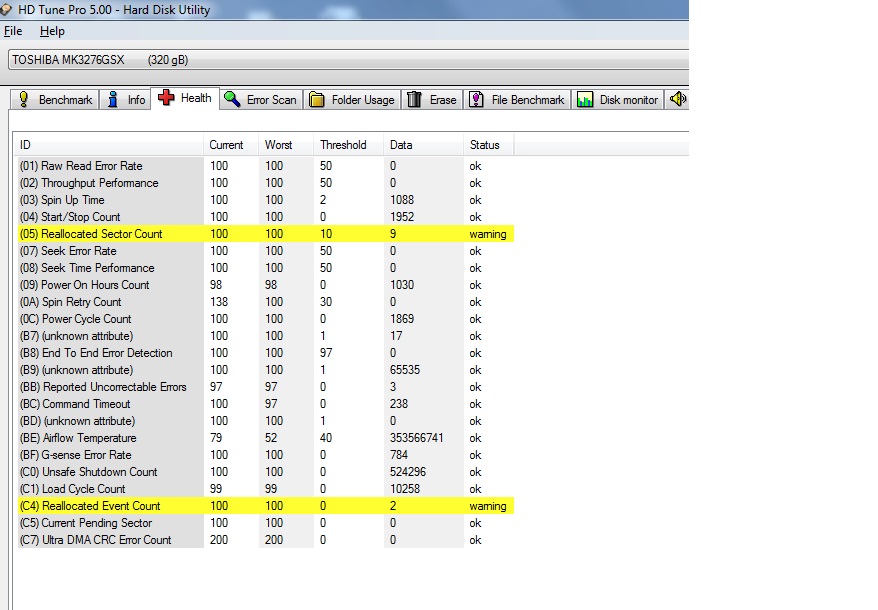The width and height of the screenshot is (878, 610).
Task: Click the Error Scan magnifier icon
Action: click(232, 99)
